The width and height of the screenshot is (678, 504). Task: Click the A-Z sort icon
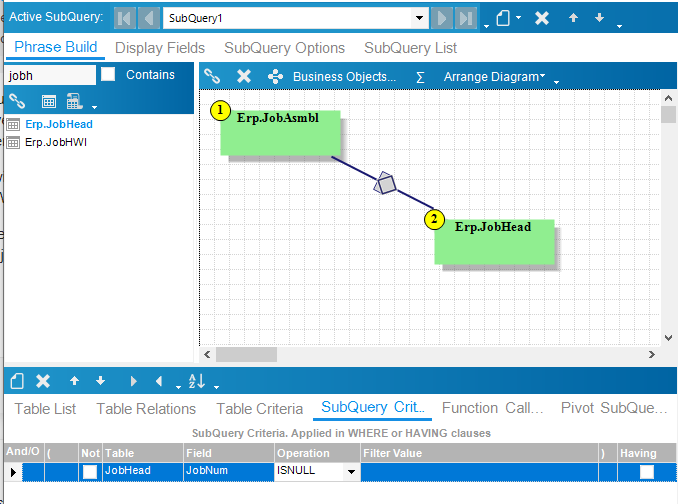tap(197, 381)
